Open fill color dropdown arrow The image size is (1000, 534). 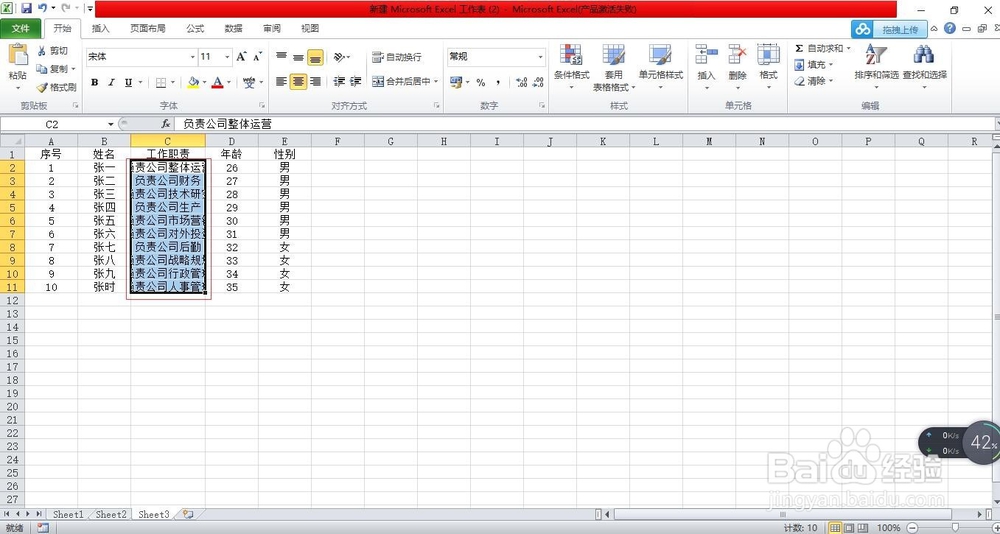pos(204,82)
